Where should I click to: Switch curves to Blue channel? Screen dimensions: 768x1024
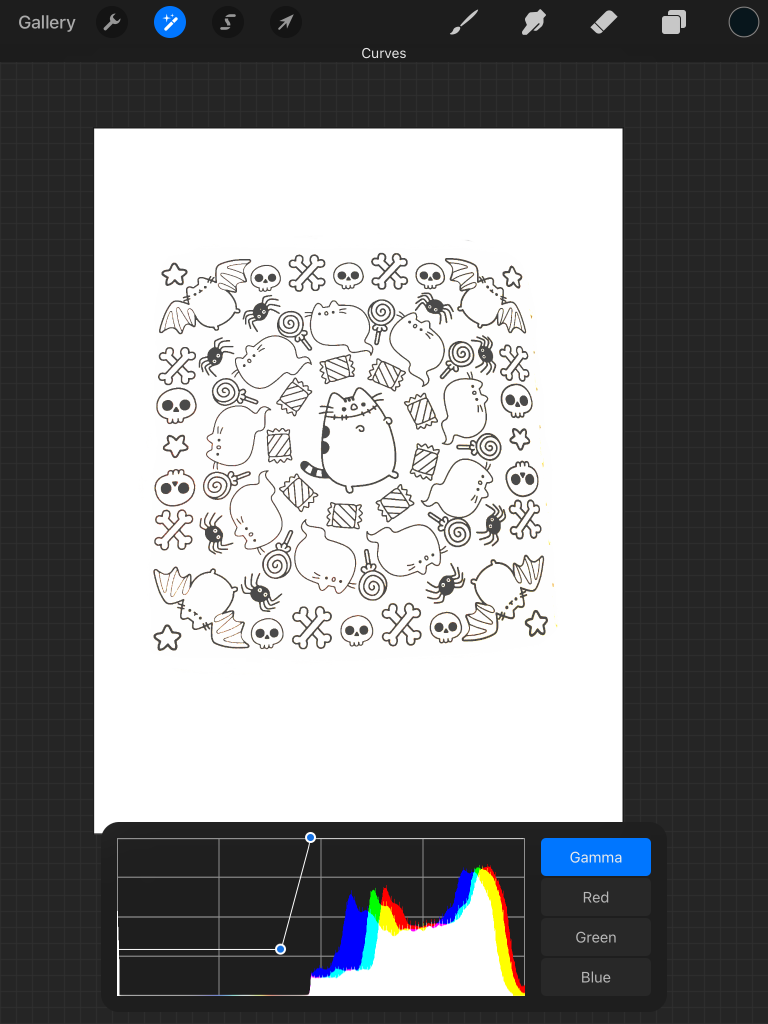[596, 977]
